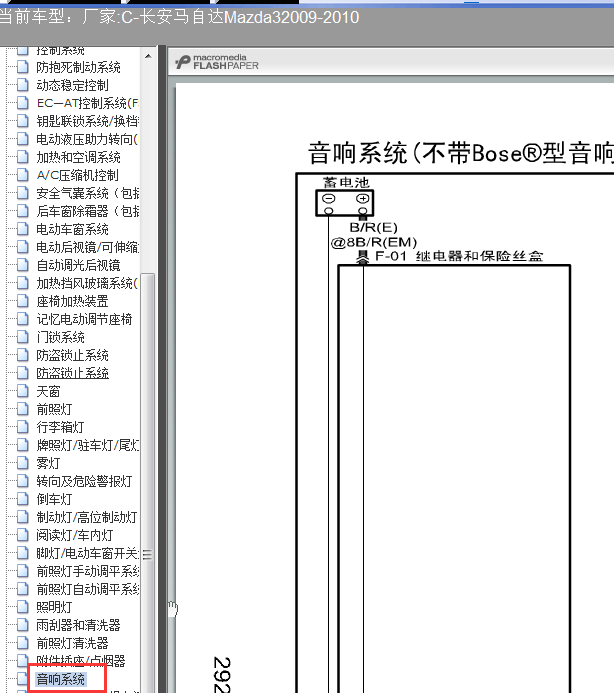Screen dimensions: 614x693
Task: Click page icon beside 自动调光后视镜
Action: 23,265
